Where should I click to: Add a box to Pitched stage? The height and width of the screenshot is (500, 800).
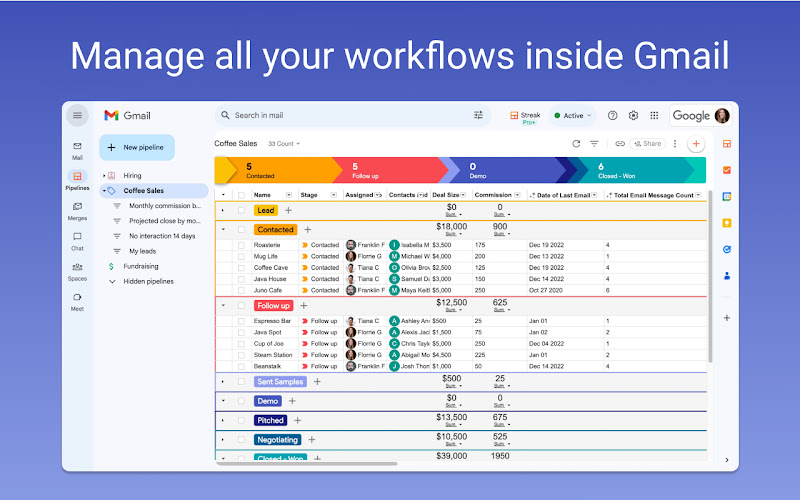pyautogui.click(x=297, y=420)
